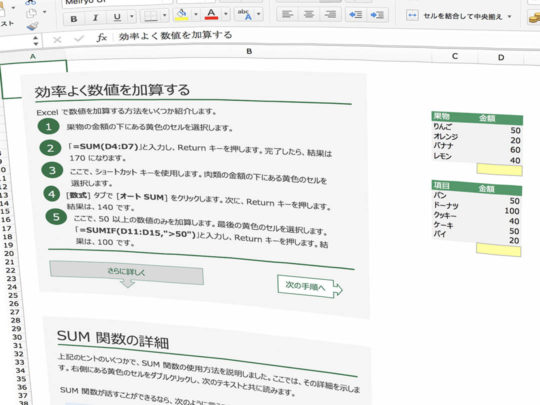Screen dimensions: 540x405
Task: Click the value 20 in the オレンジ row
Action: [x=515, y=141]
